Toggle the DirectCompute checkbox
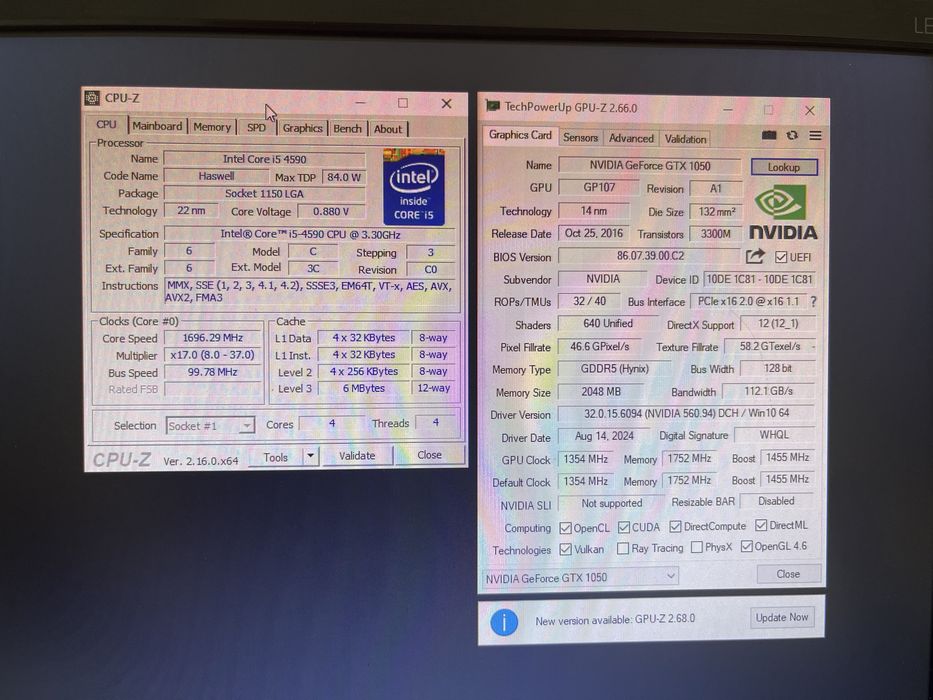Viewport: 933px width, 700px height. (x=675, y=527)
